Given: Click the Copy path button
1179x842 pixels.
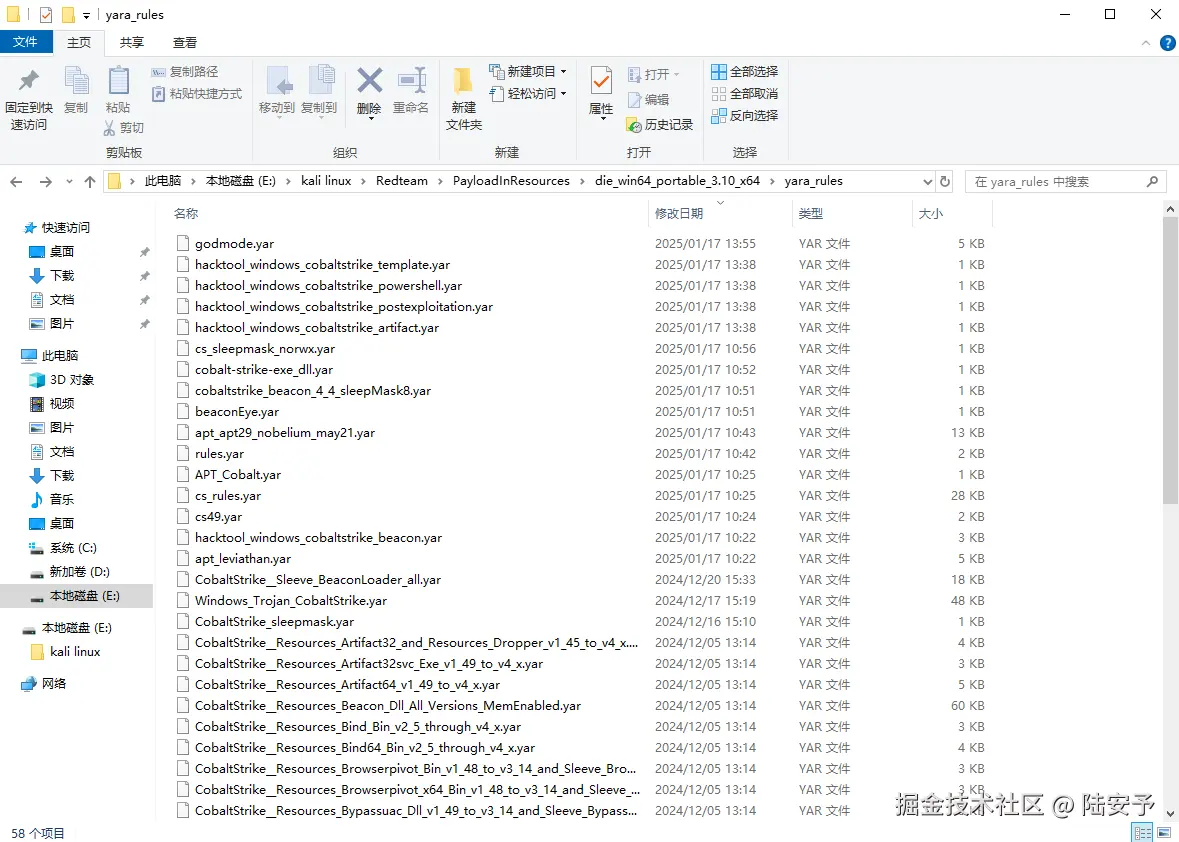Looking at the screenshot, I should pyautogui.click(x=185, y=71).
